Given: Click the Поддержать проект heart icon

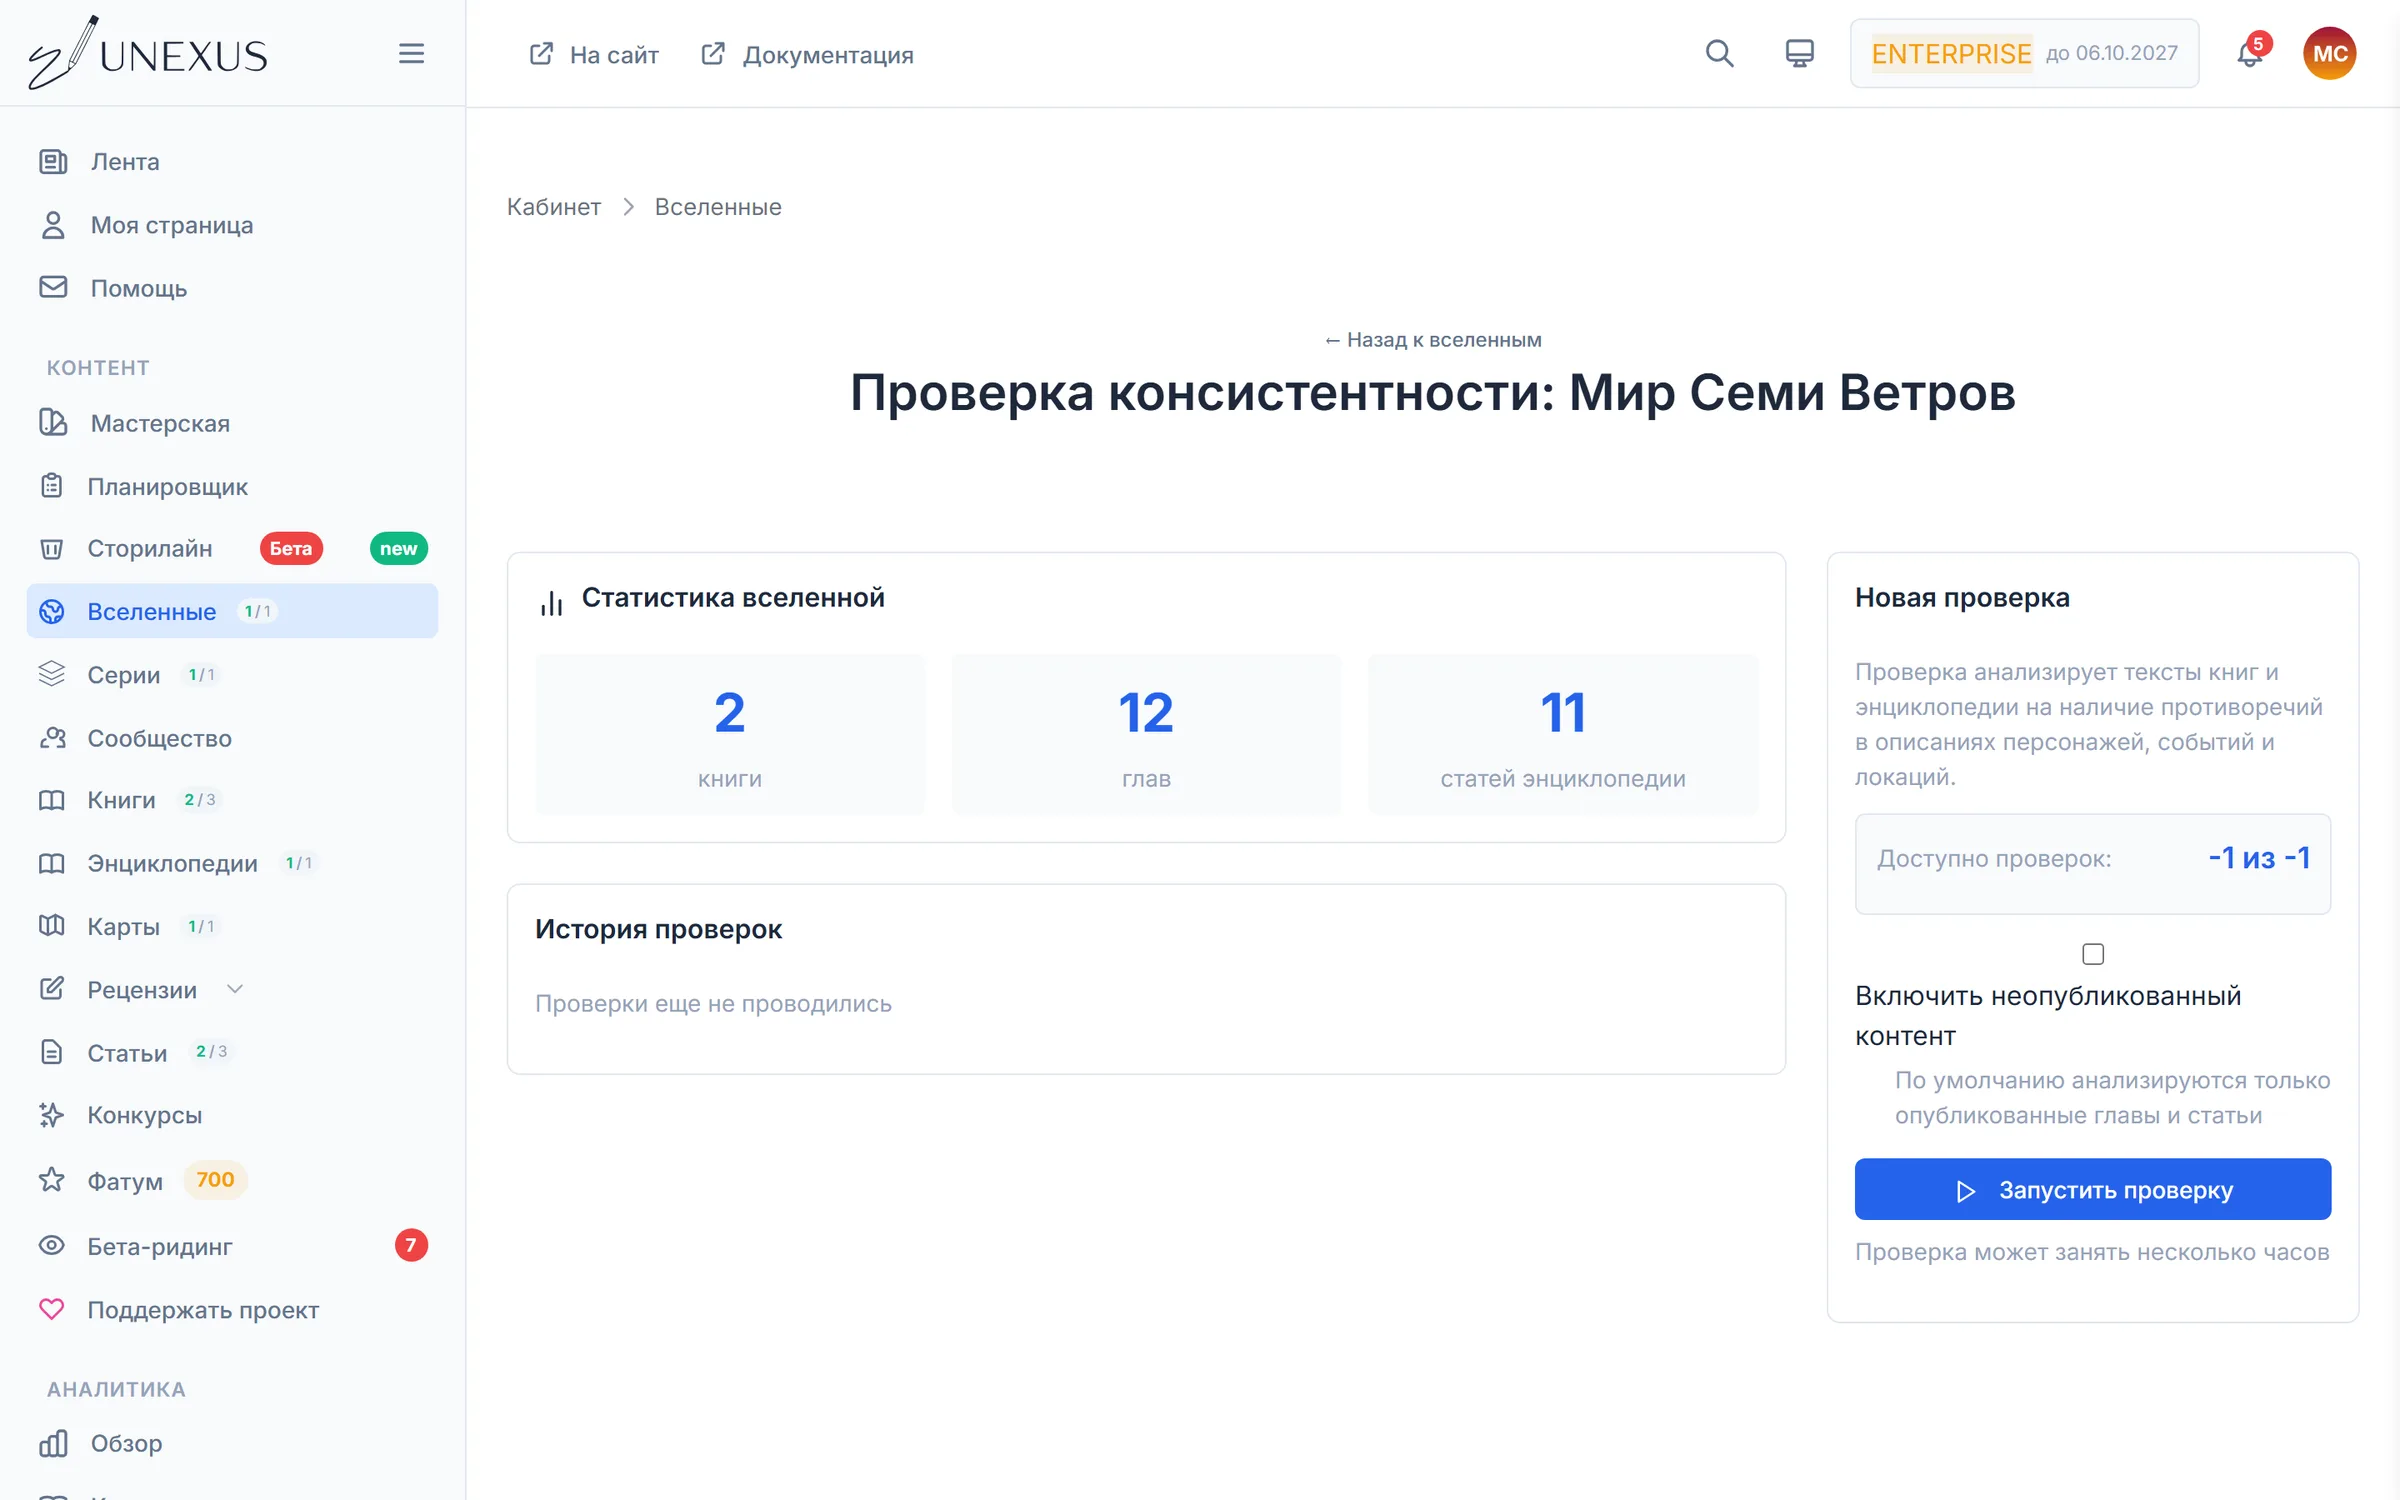Looking at the screenshot, I should (51, 1309).
